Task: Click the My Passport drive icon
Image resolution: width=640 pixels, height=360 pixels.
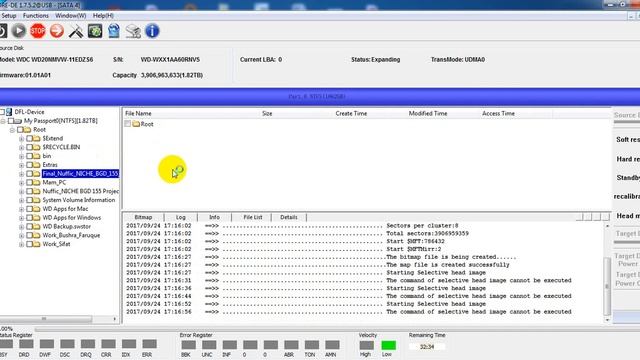Action: coord(18,121)
